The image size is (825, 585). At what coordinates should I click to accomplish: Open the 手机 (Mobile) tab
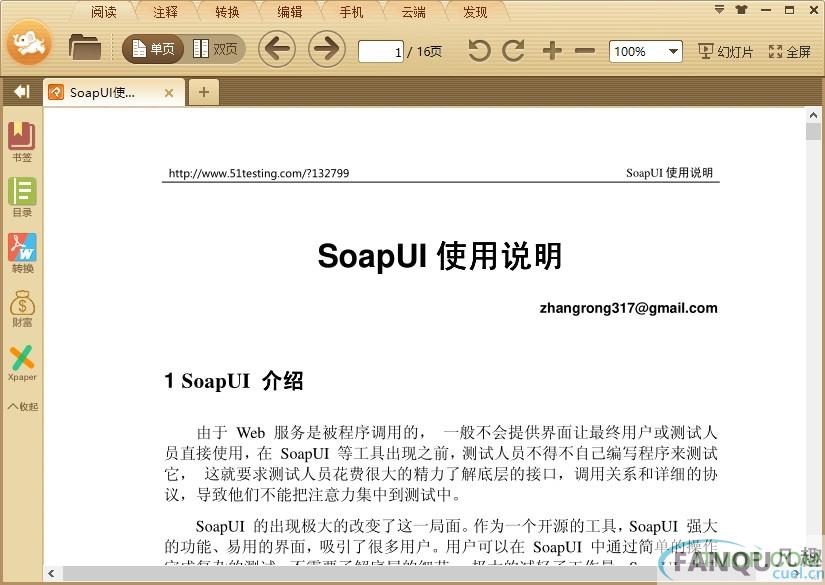(x=351, y=12)
